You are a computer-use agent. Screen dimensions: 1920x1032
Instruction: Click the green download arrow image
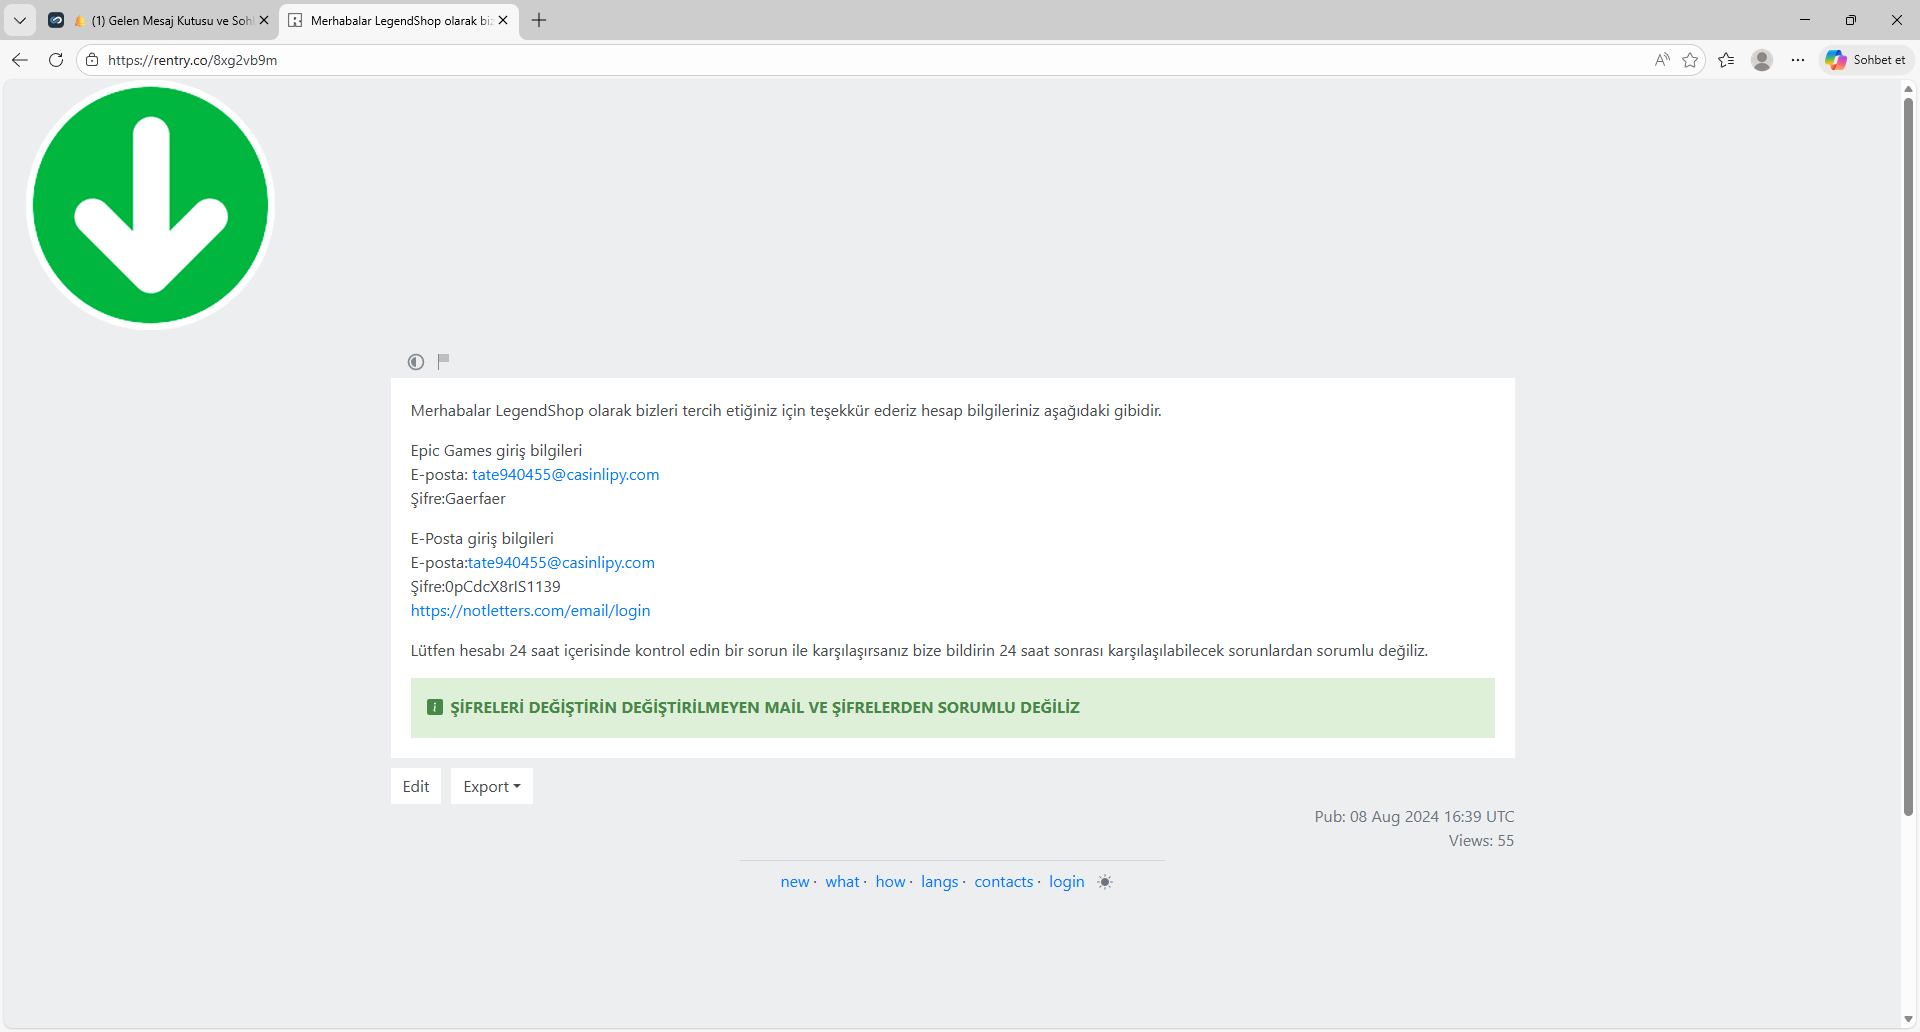151,205
